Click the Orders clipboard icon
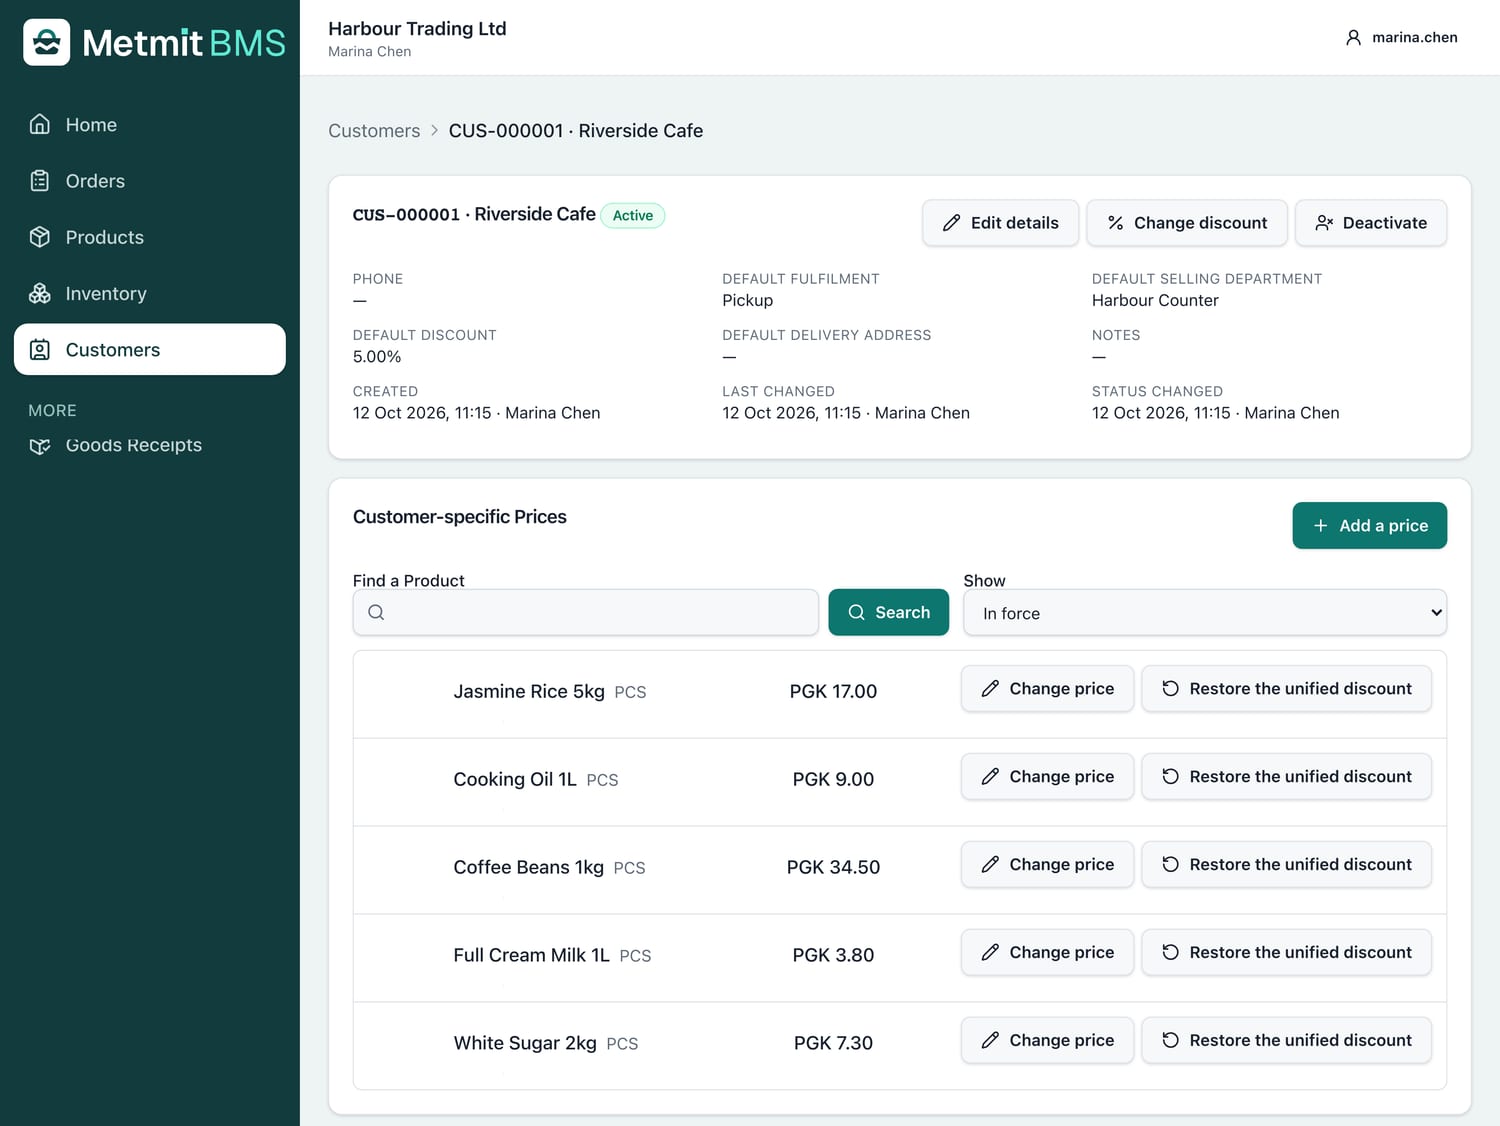Screen dimensions: 1500x1126 [40, 181]
